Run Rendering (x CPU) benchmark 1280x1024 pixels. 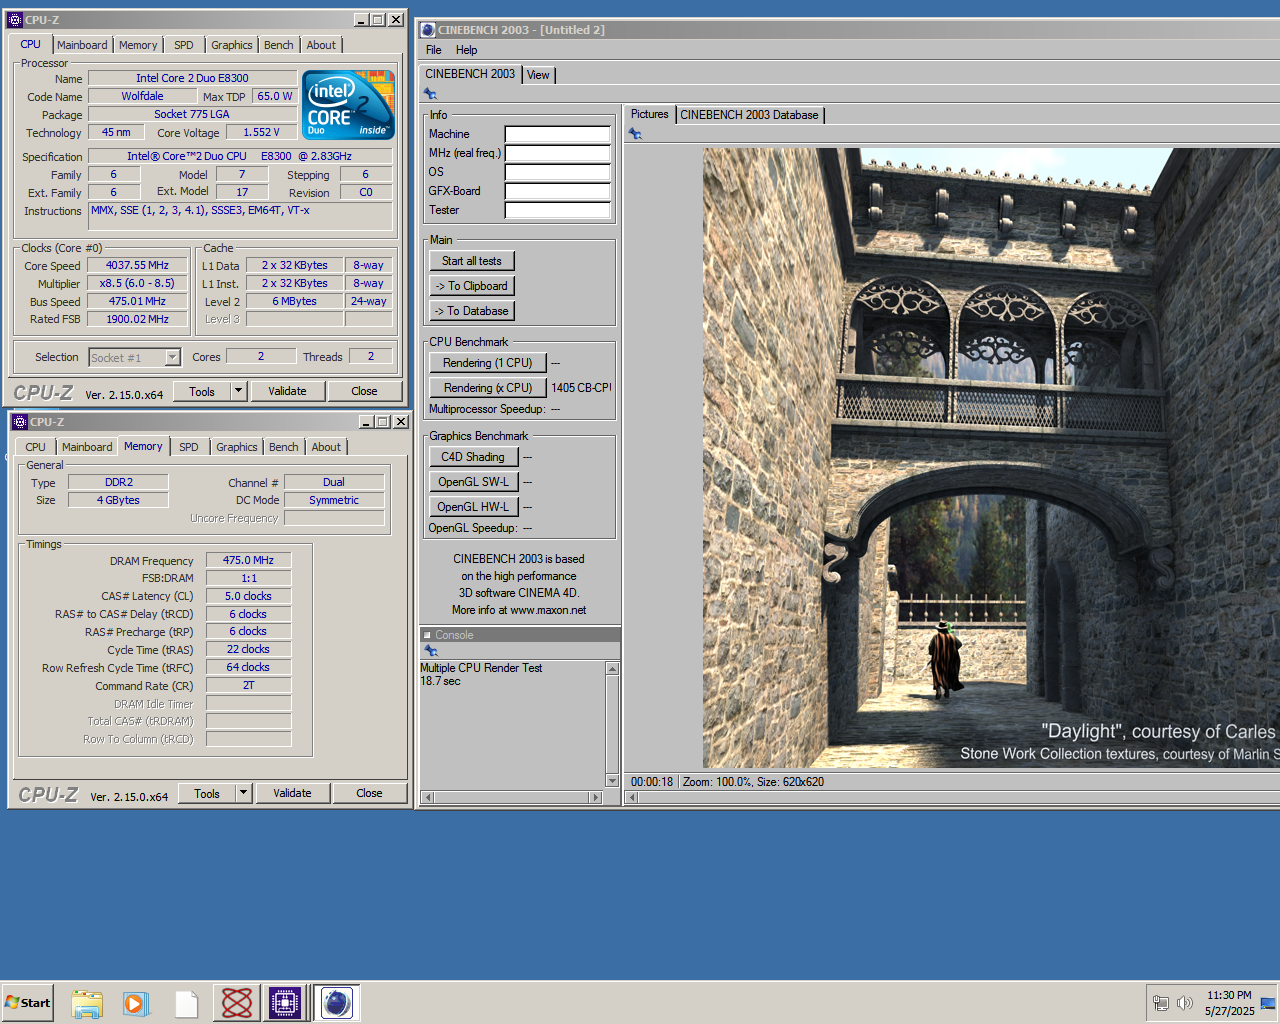point(488,388)
